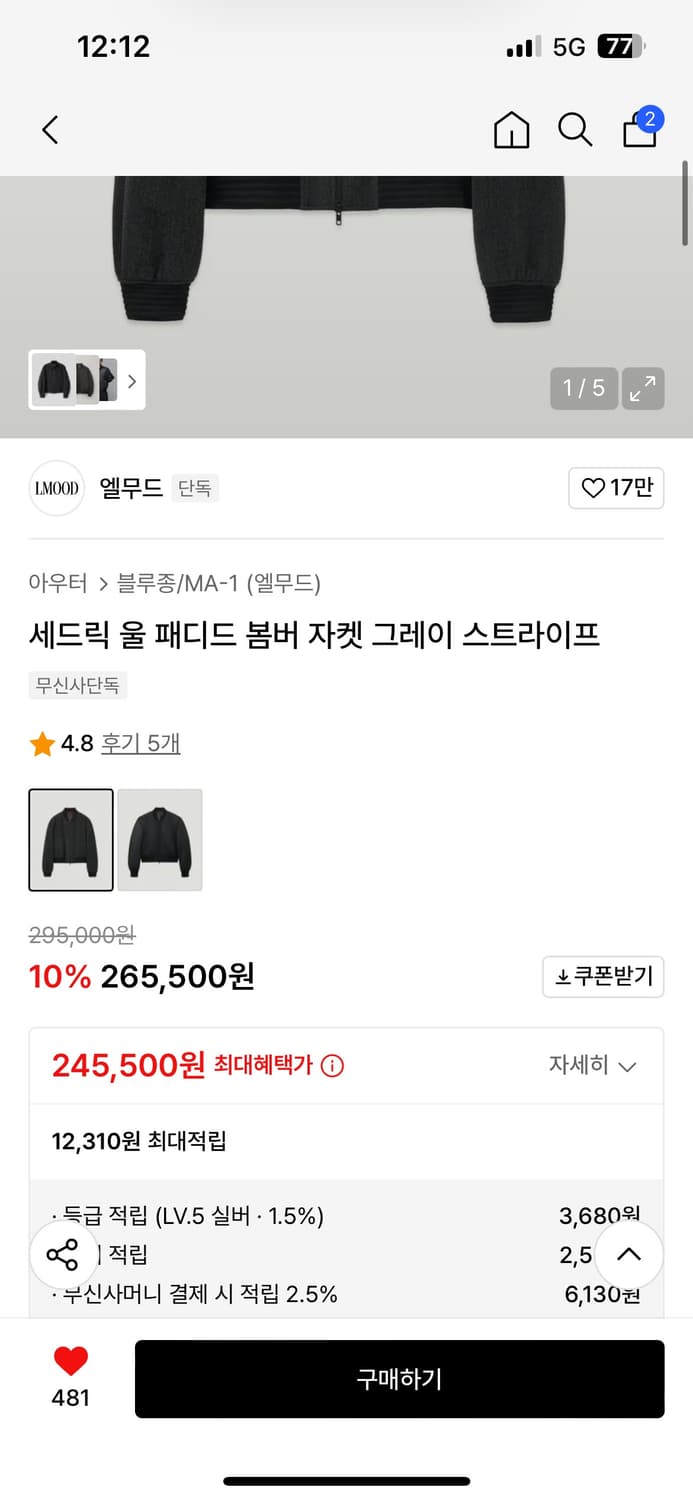Image resolution: width=693 pixels, height=1500 pixels.
Task: Open the shopping cart with 2 items
Action: (639, 131)
